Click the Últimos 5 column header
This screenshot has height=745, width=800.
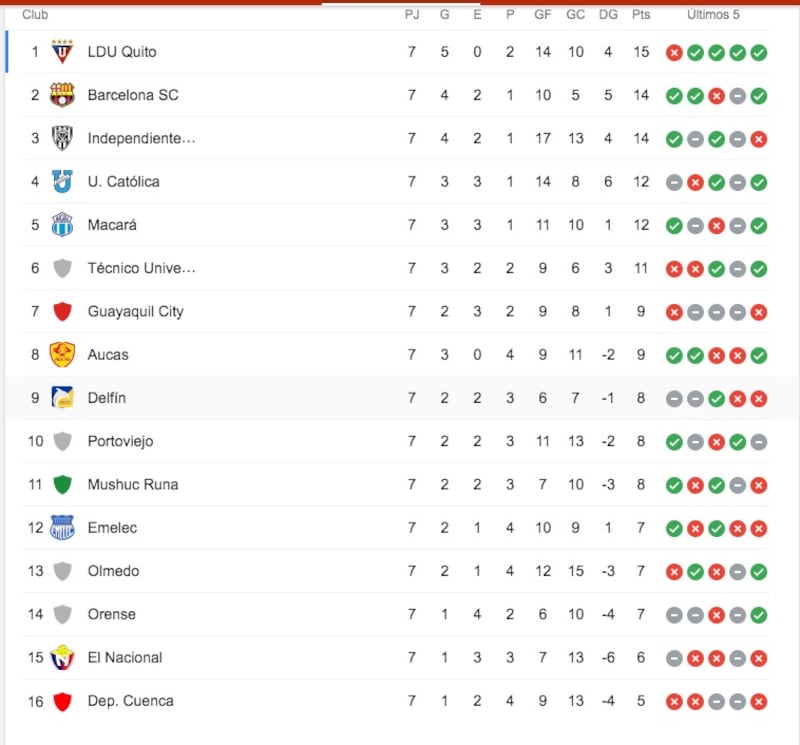[713, 15]
